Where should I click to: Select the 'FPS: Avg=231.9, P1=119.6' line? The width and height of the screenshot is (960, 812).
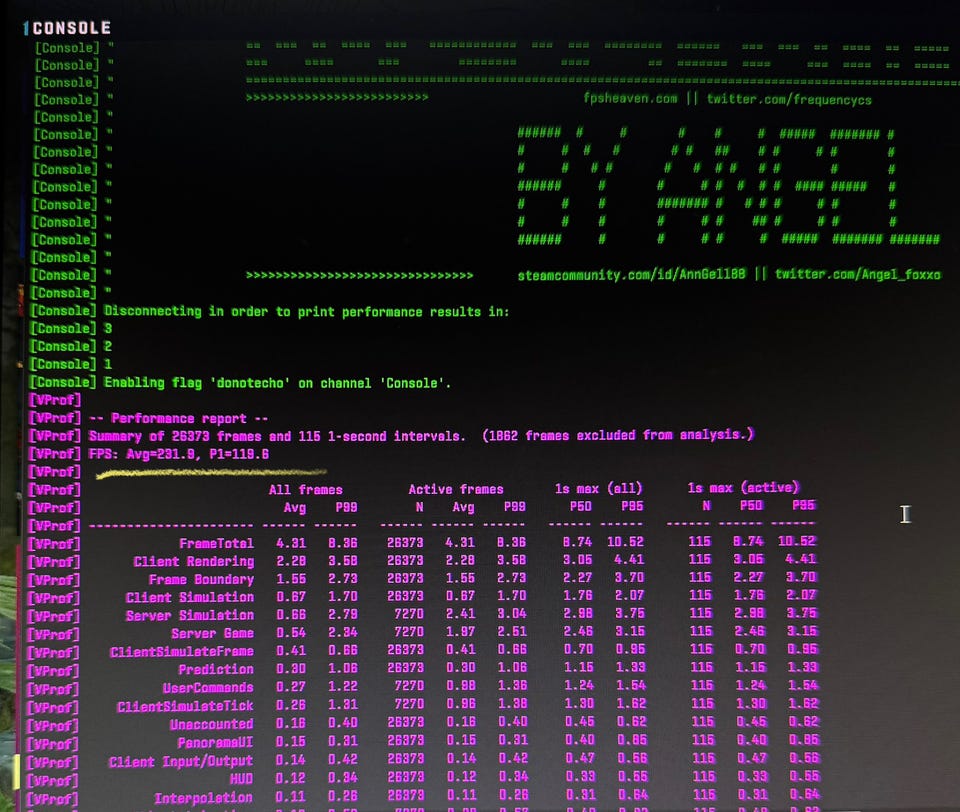pyautogui.click(x=179, y=454)
